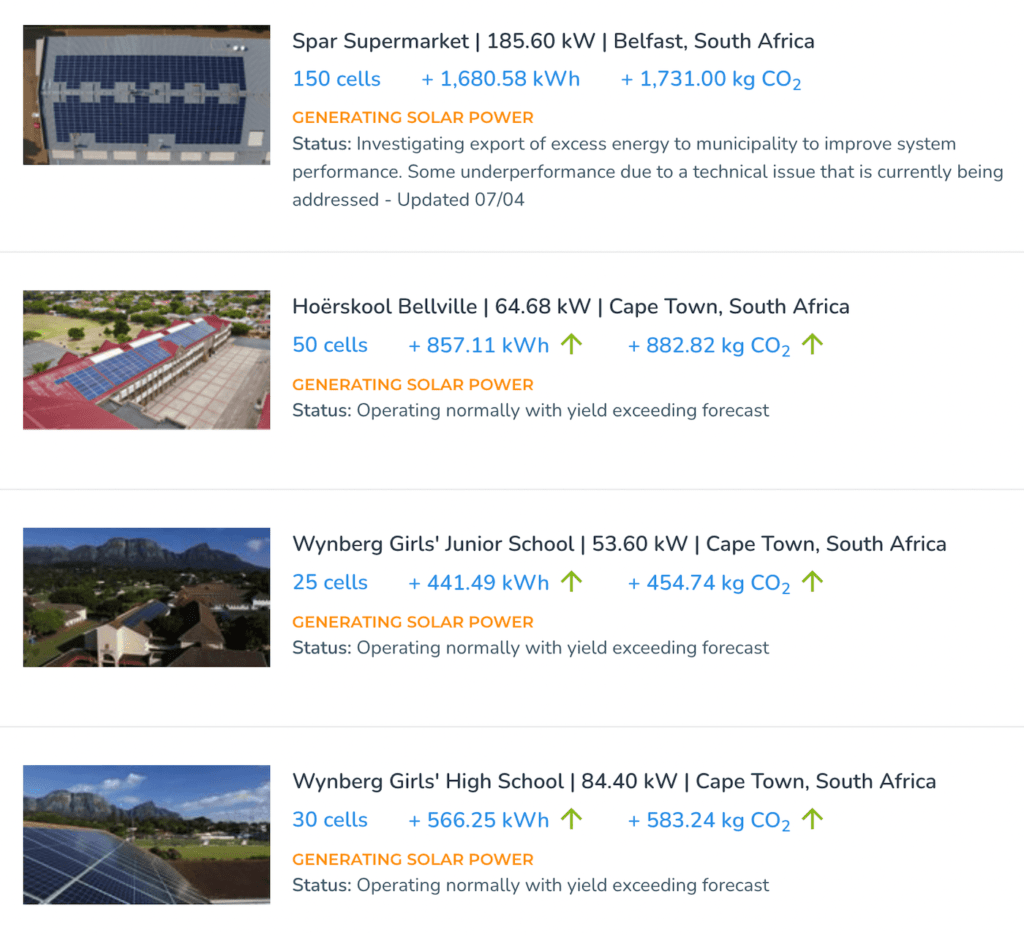Select the 50 cells link
1024x935 pixels.
pos(330,345)
